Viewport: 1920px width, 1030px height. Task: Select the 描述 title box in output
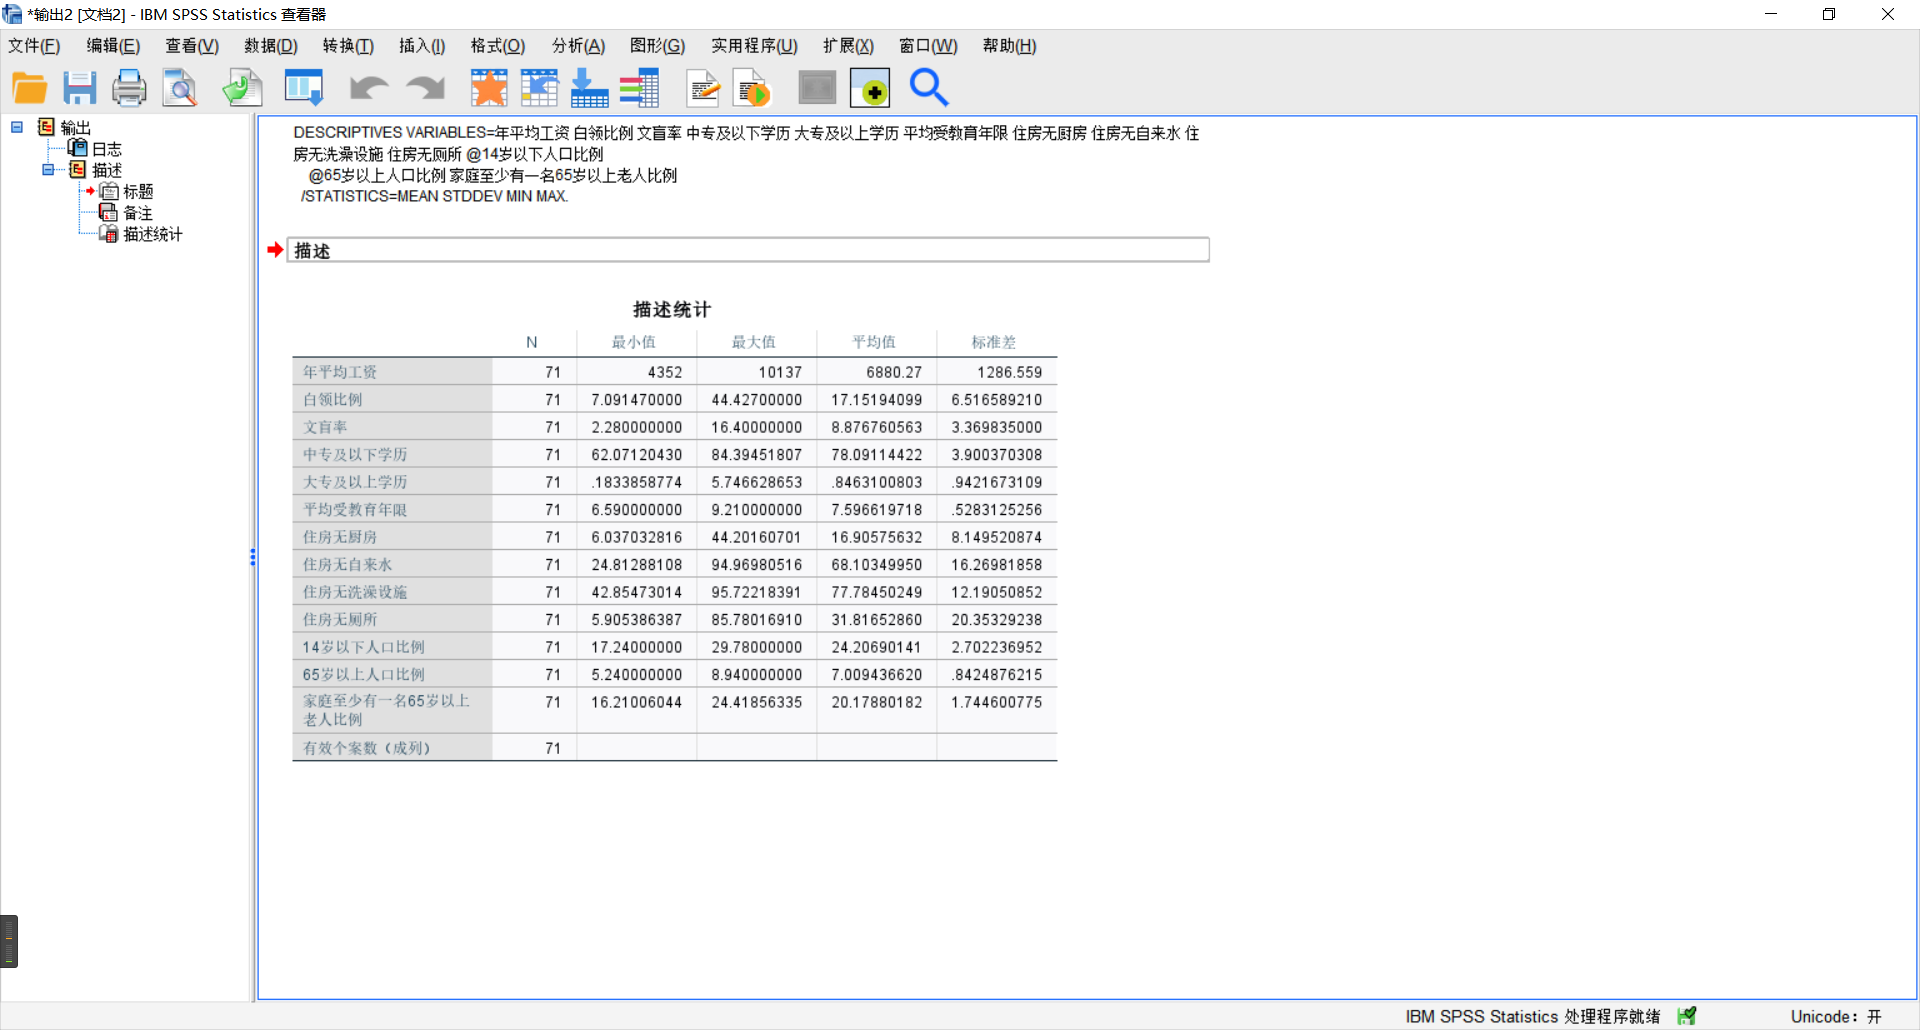click(748, 250)
